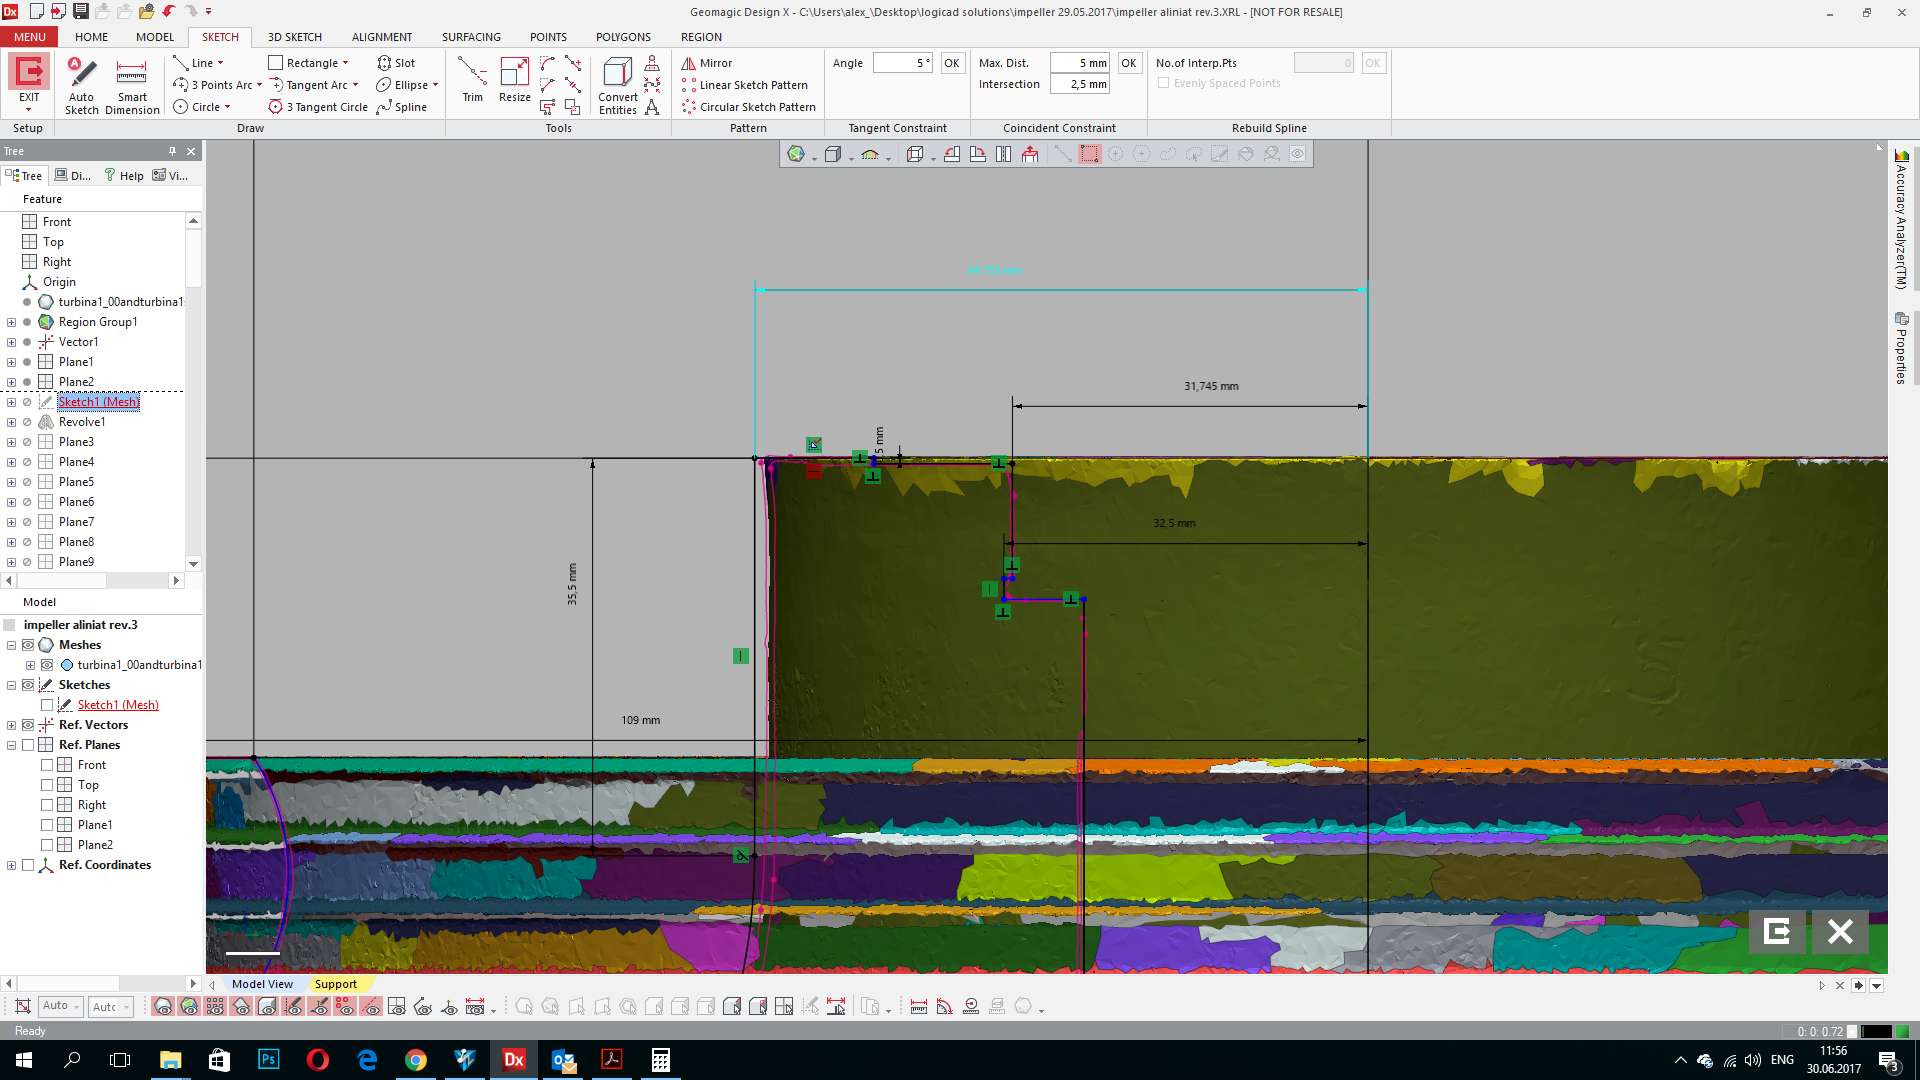The image size is (1920, 1080).
Task: Switch to the Support view tab
Action: pos(336,984)
